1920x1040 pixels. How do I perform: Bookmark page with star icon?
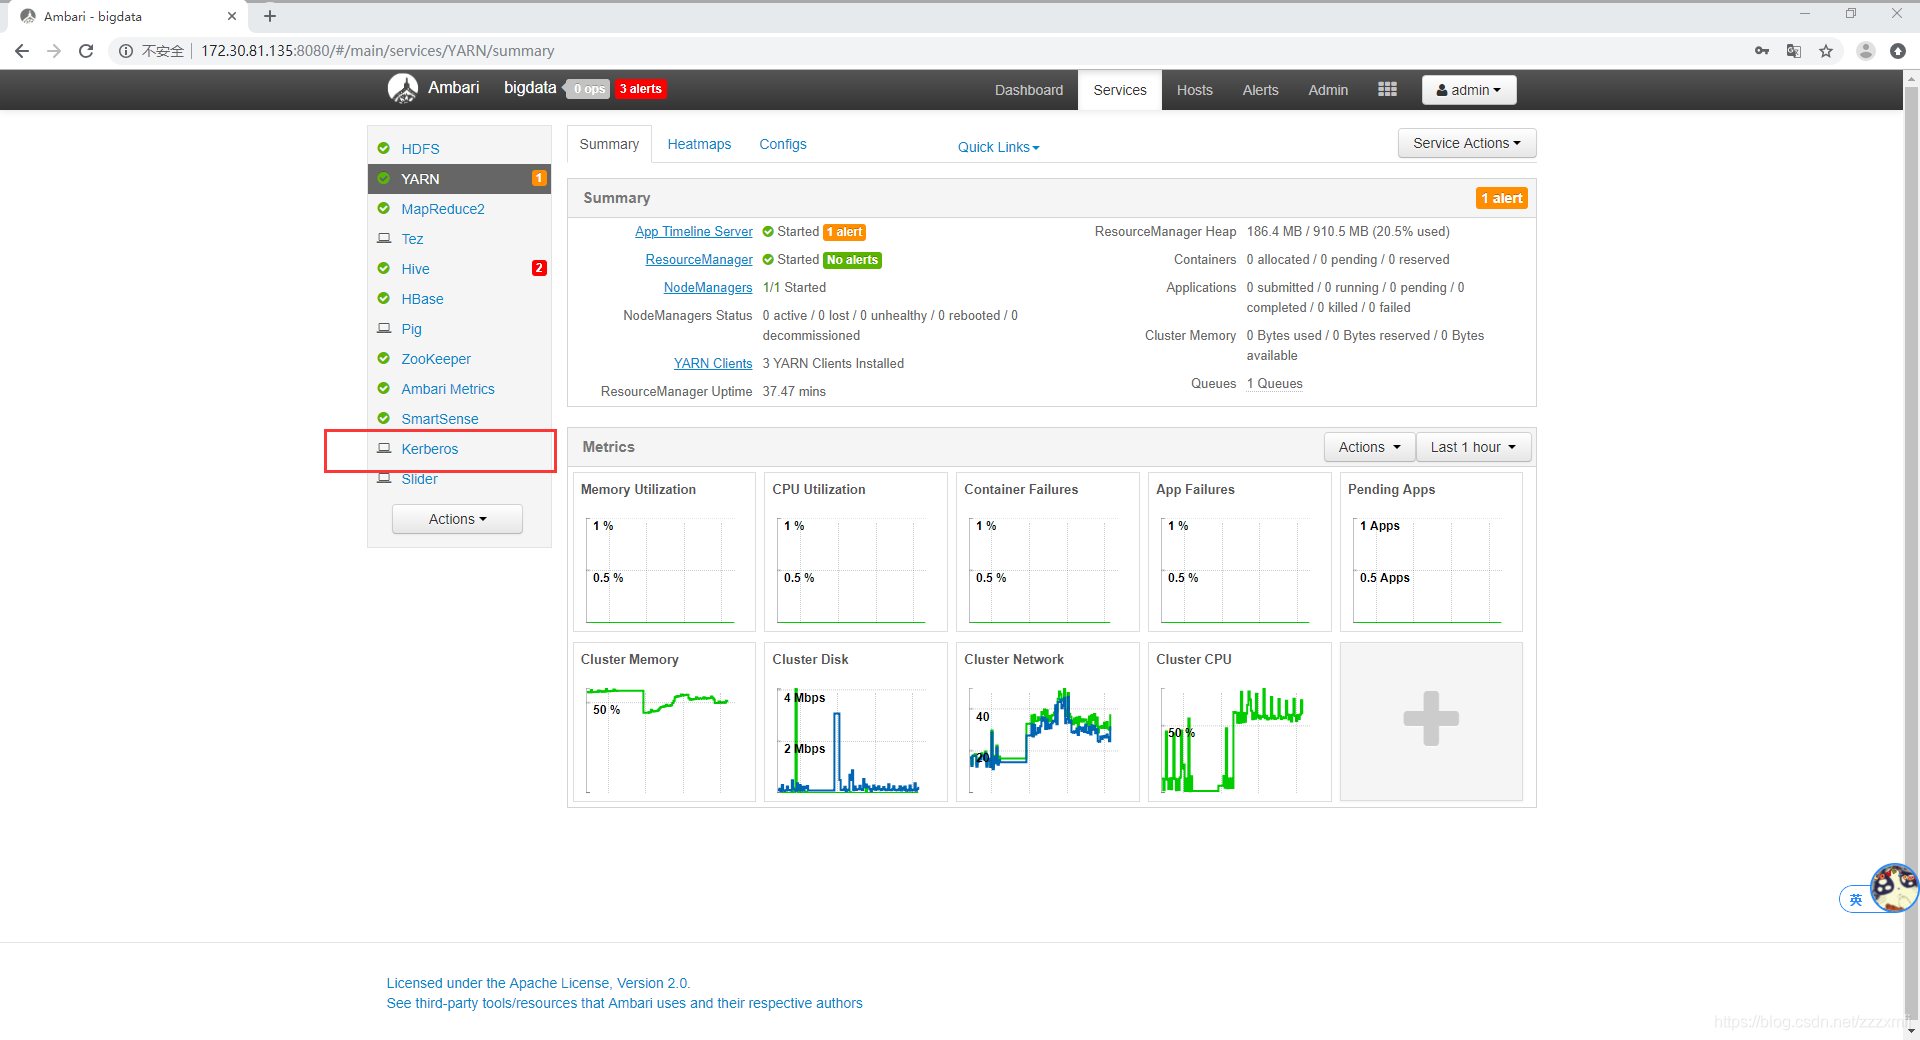(x=1826, y=51)
